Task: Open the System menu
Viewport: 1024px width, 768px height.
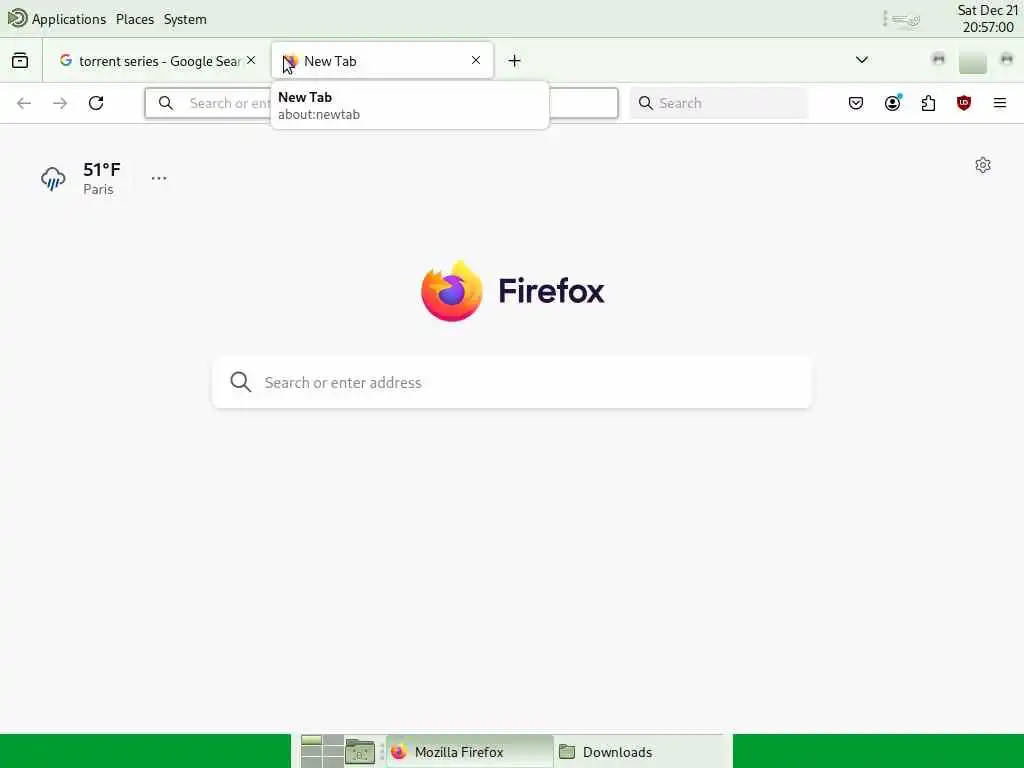Action: click(x=185, y=19)
